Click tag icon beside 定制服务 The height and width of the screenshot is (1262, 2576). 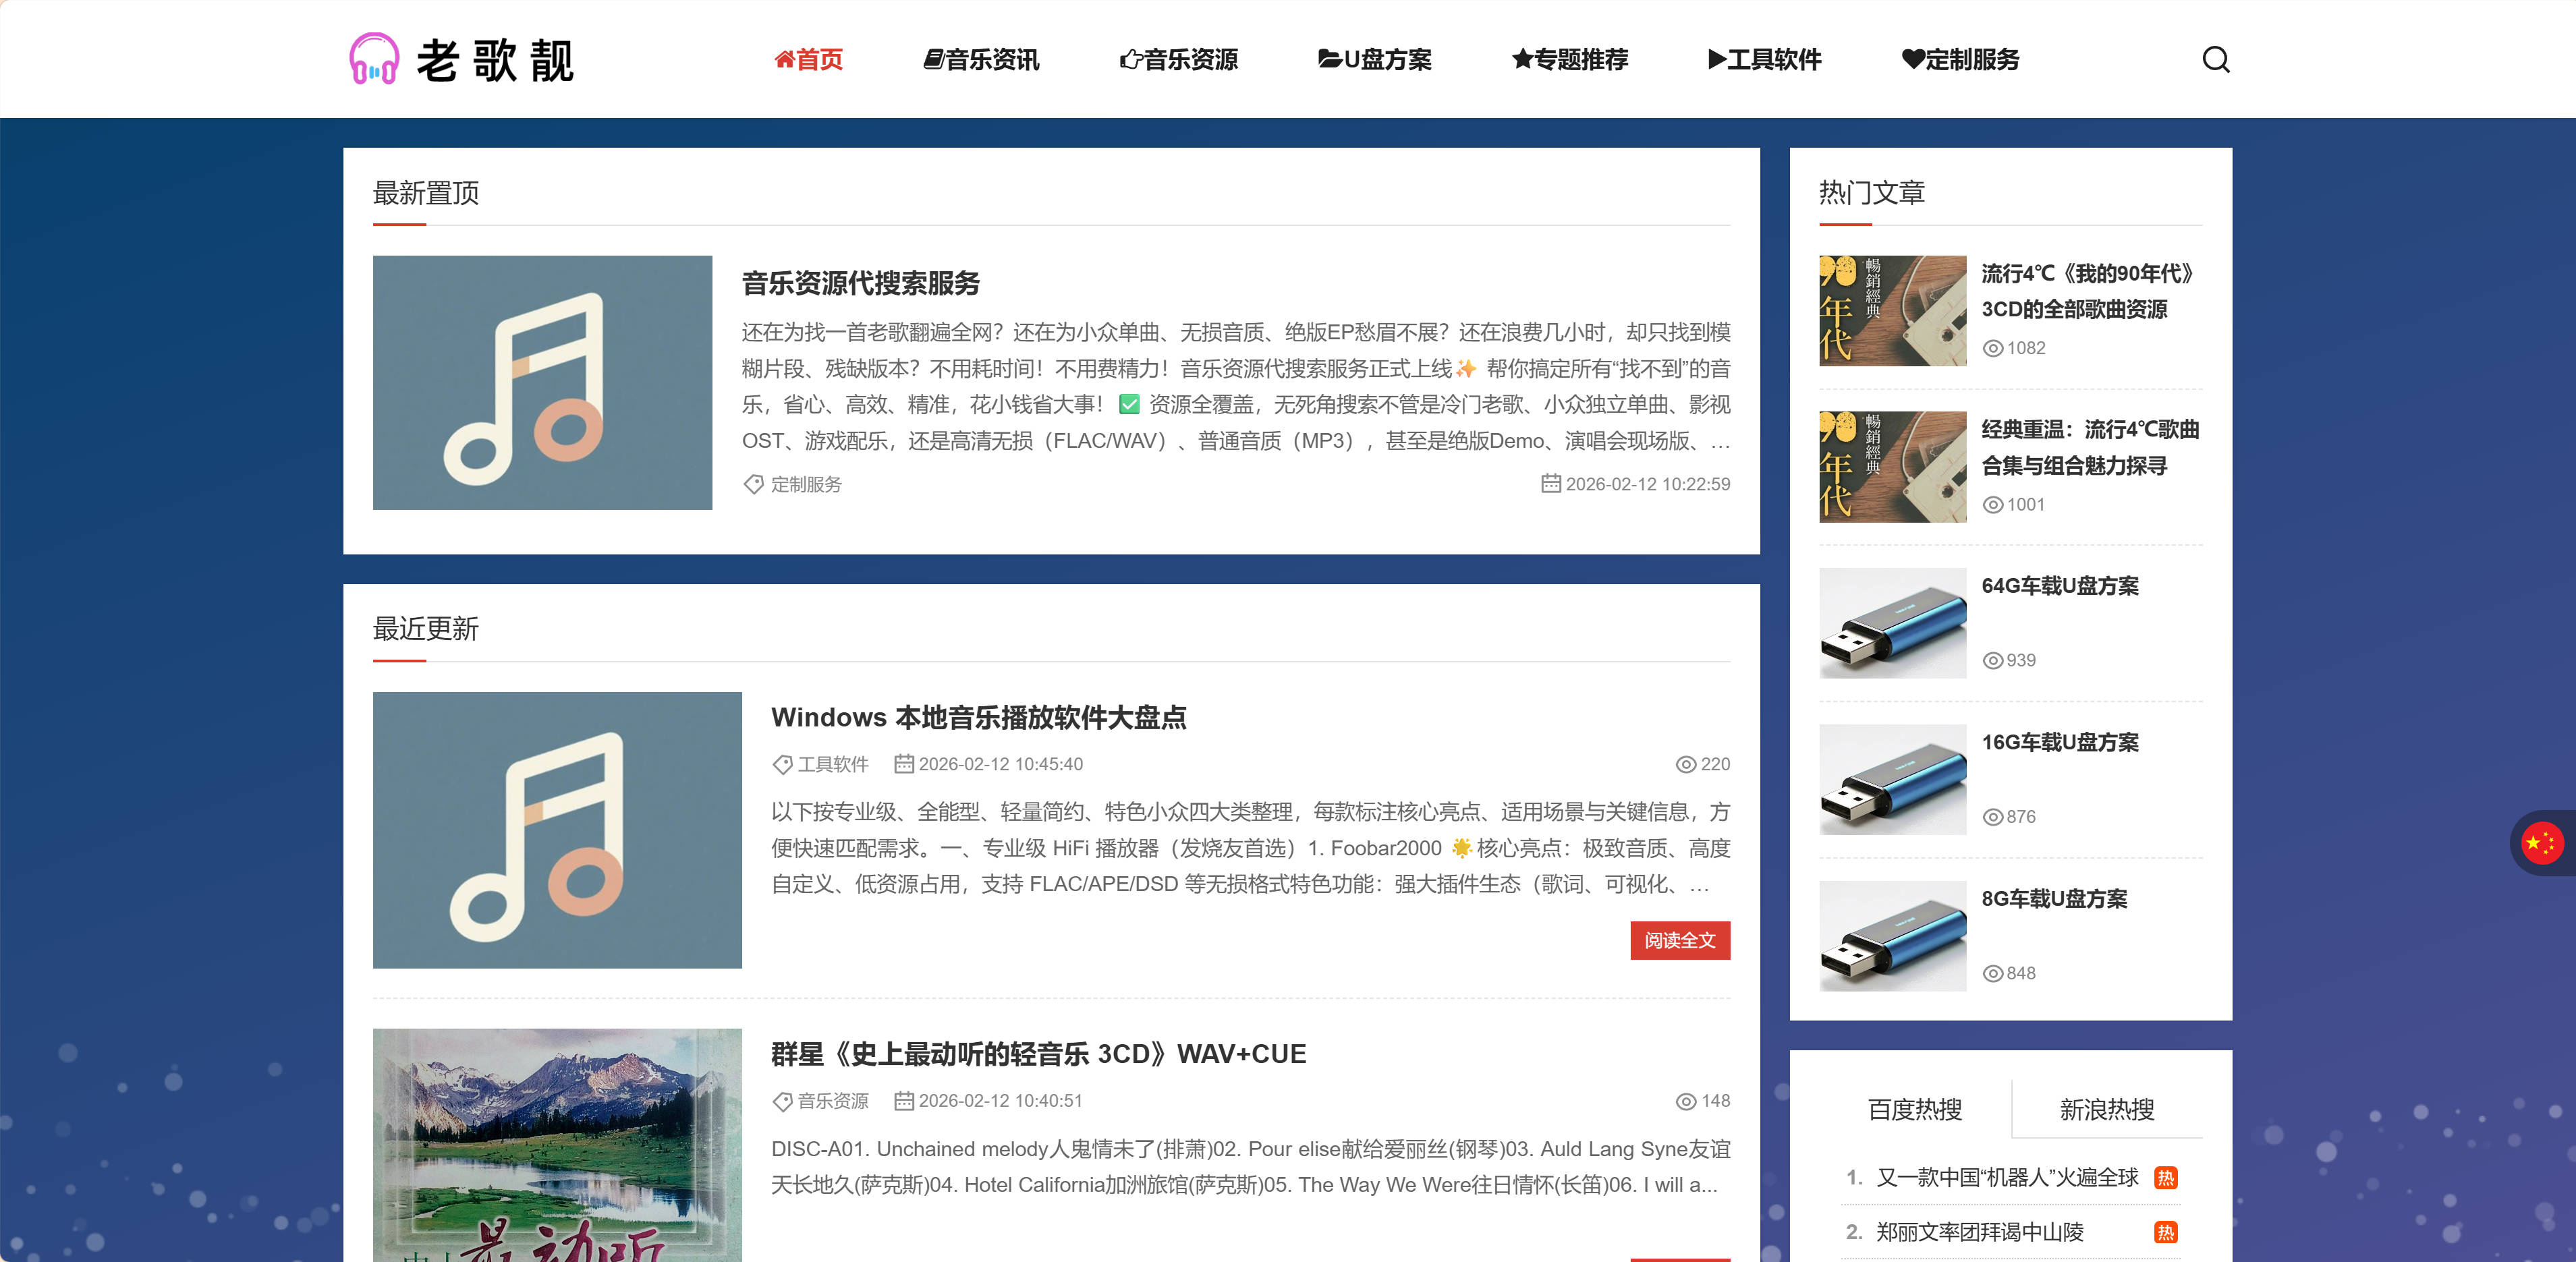point(753,484)
